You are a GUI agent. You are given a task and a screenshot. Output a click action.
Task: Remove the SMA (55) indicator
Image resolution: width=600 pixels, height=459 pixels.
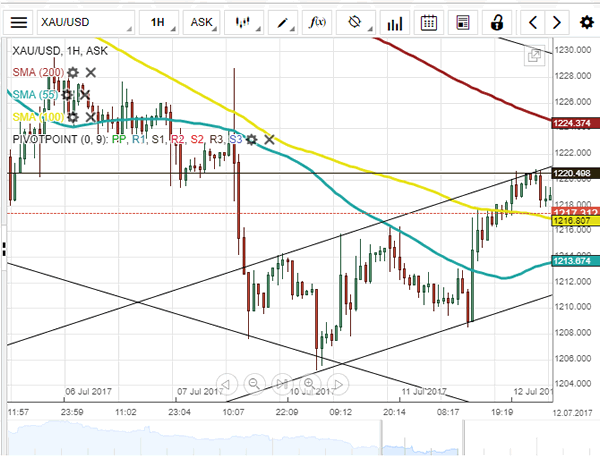click(x=85, y=94)
